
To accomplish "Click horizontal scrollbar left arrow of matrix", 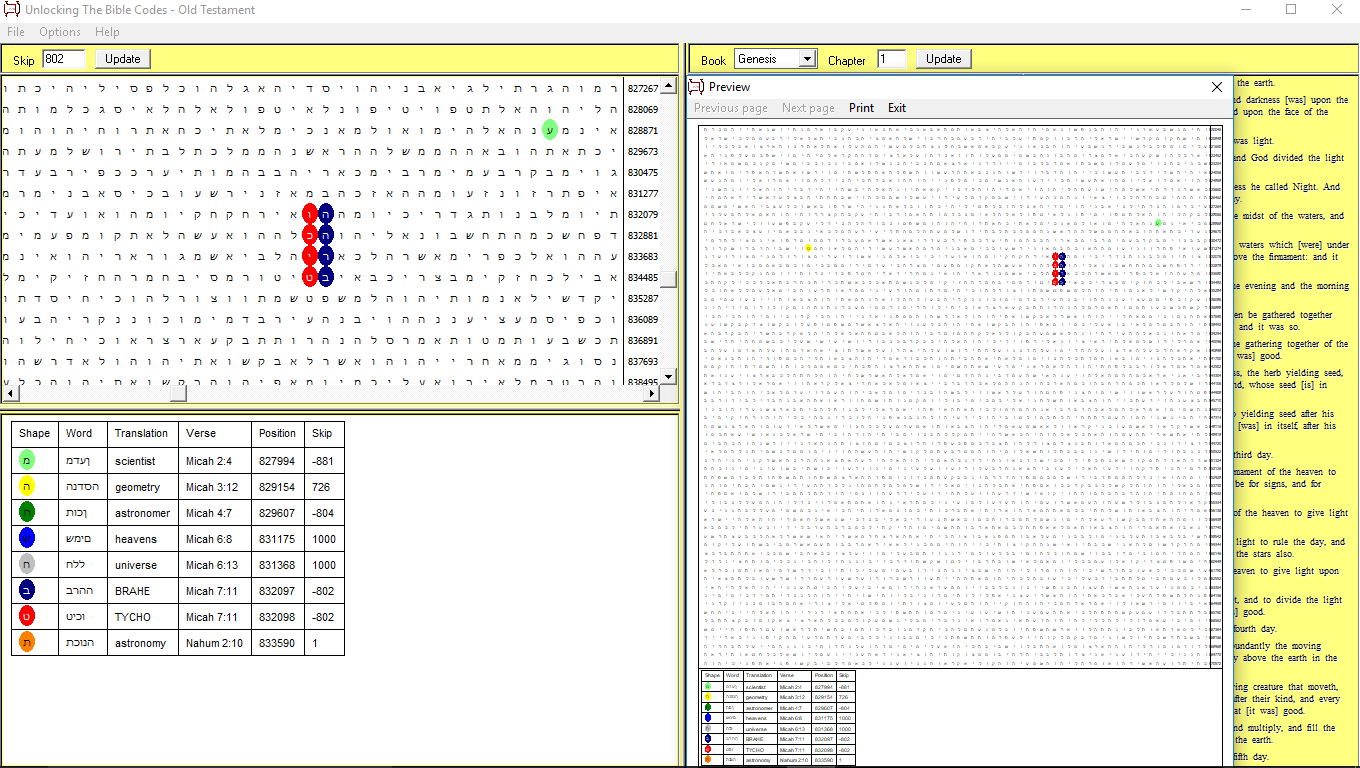I will click(x=9, y=393).
